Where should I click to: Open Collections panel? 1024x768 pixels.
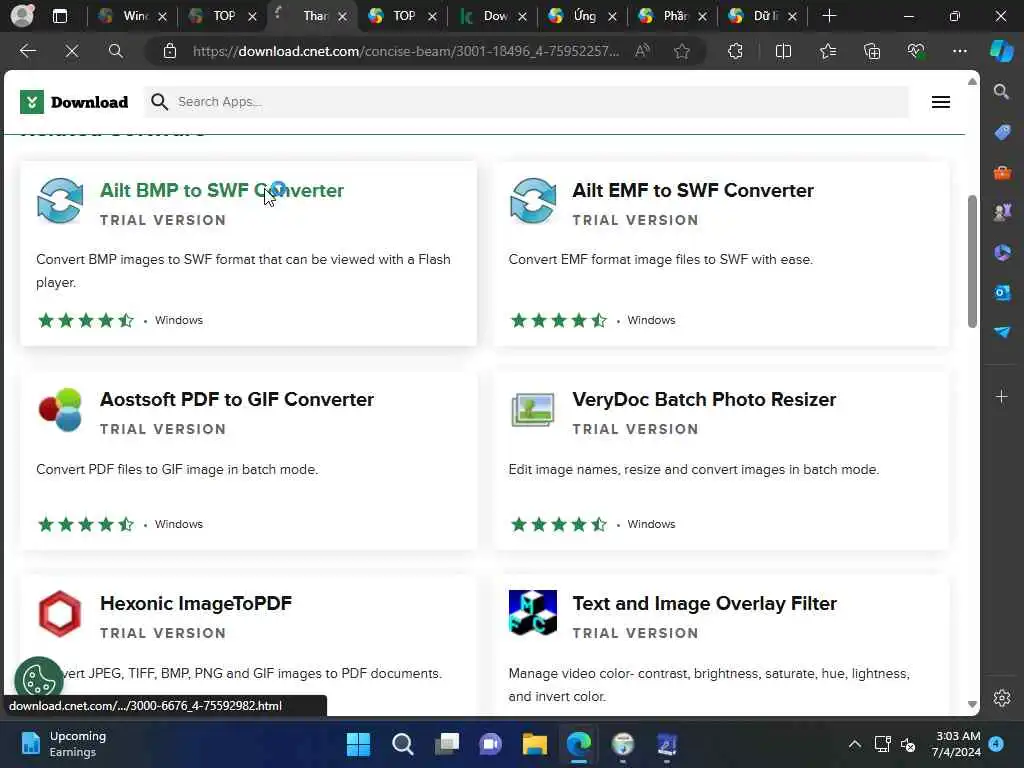[x=872, y=51]
